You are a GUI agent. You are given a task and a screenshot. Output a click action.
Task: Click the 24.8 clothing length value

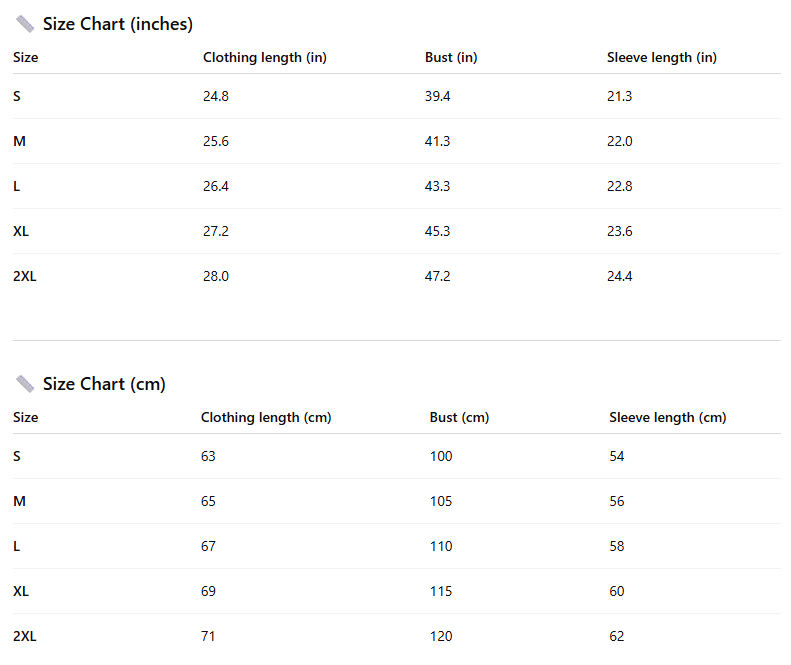pyautogui.click(x=216, y=96)
